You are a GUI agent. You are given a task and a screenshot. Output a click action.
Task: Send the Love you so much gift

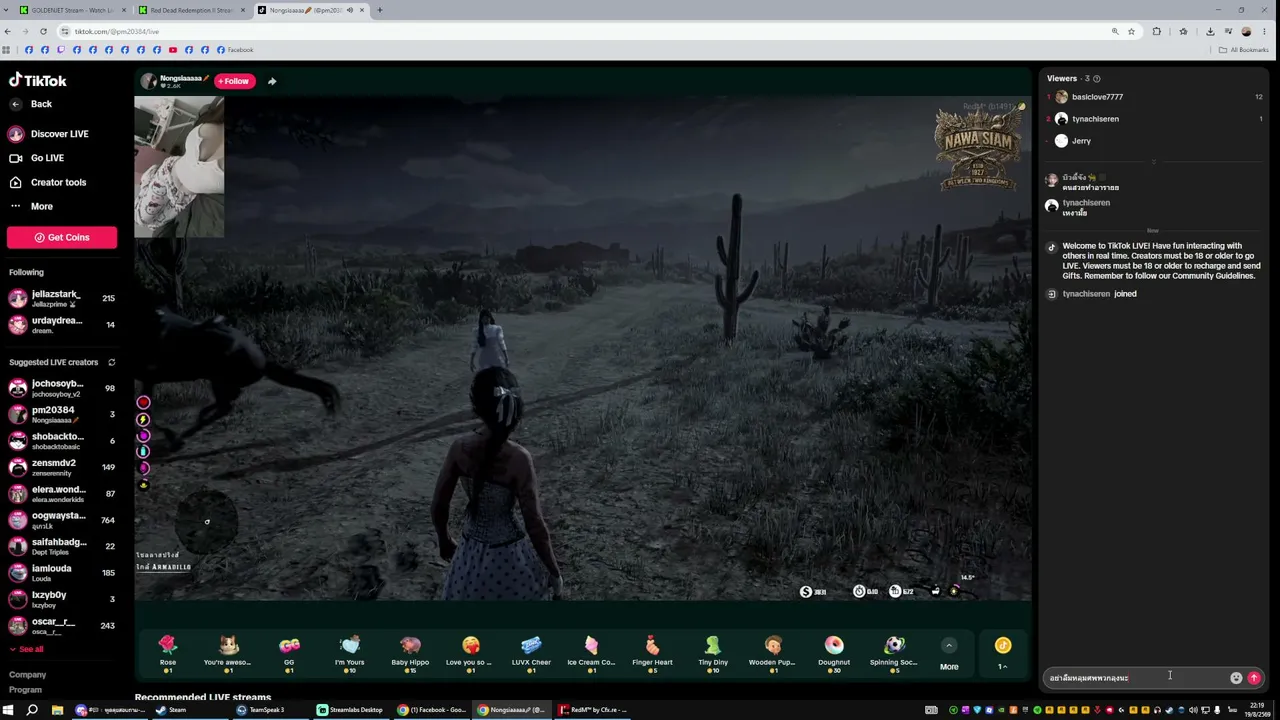tap(470, 651)
